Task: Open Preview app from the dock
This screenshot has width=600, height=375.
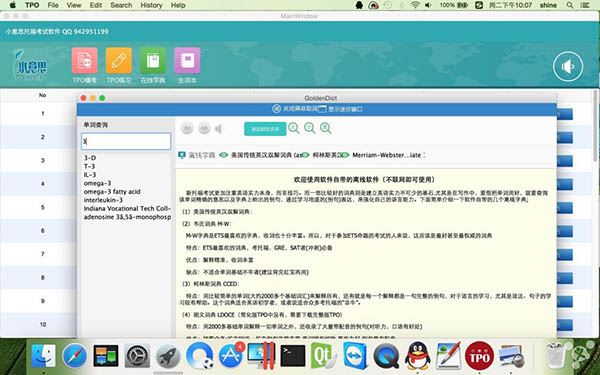Action: pyautogui.click(x=511, y=355)
